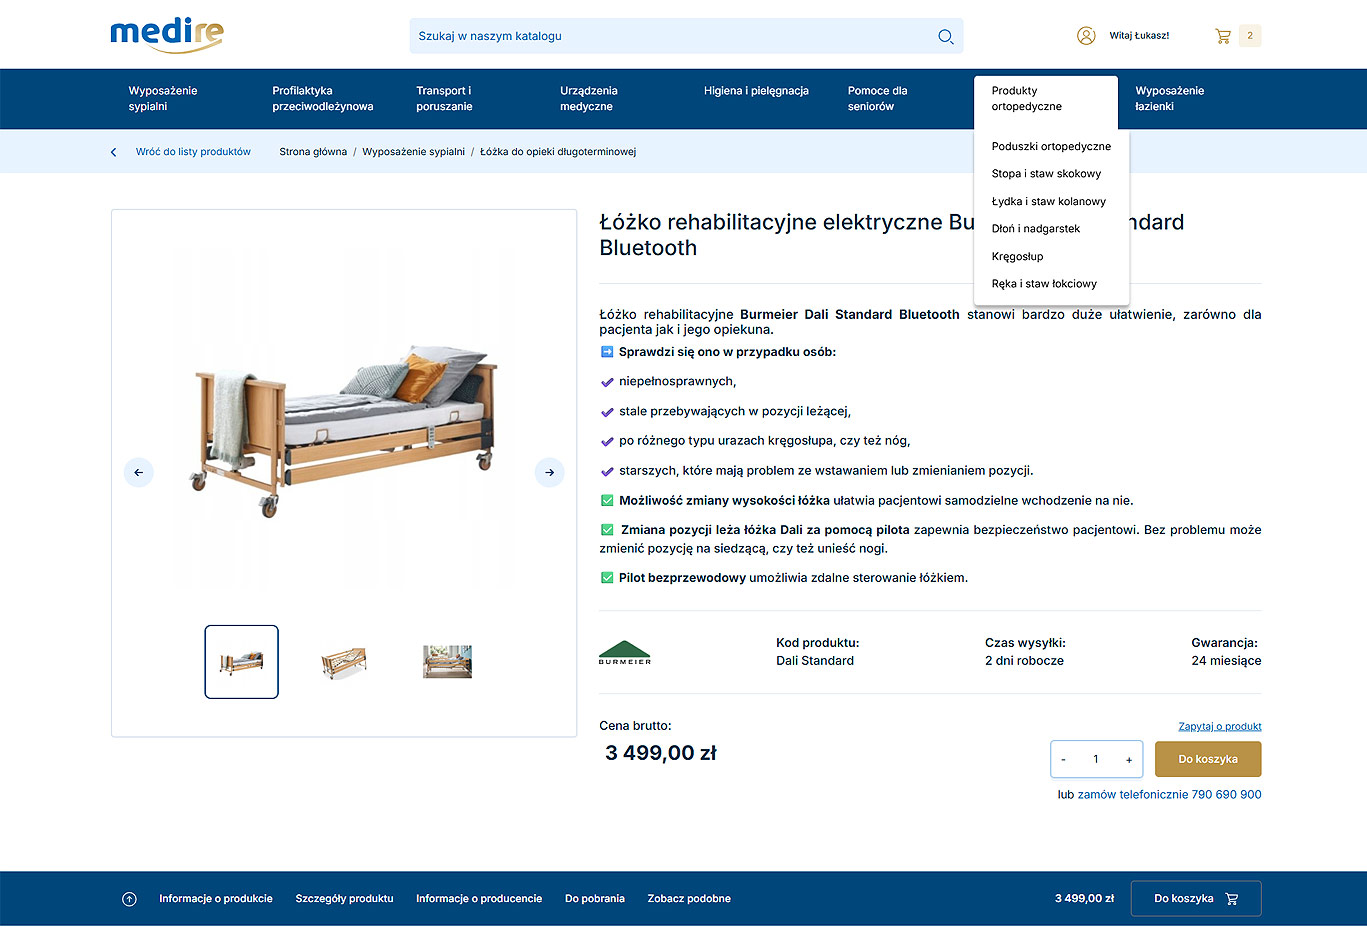Decrease quantity with minus button
This screenshot has width=1367, height=933.
coord(1063,760)
